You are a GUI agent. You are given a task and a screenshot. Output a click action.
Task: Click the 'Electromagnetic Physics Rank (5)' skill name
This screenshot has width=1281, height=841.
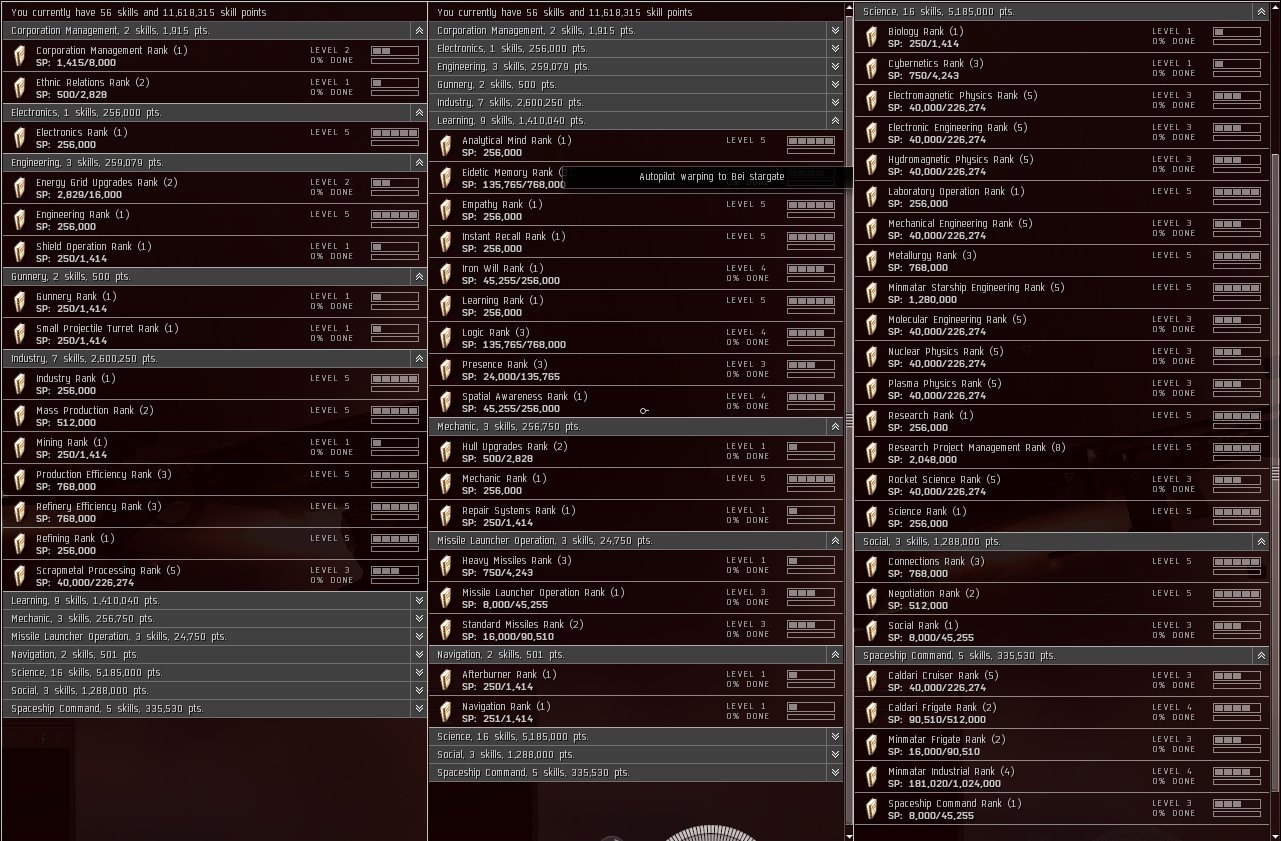[963, 96]
